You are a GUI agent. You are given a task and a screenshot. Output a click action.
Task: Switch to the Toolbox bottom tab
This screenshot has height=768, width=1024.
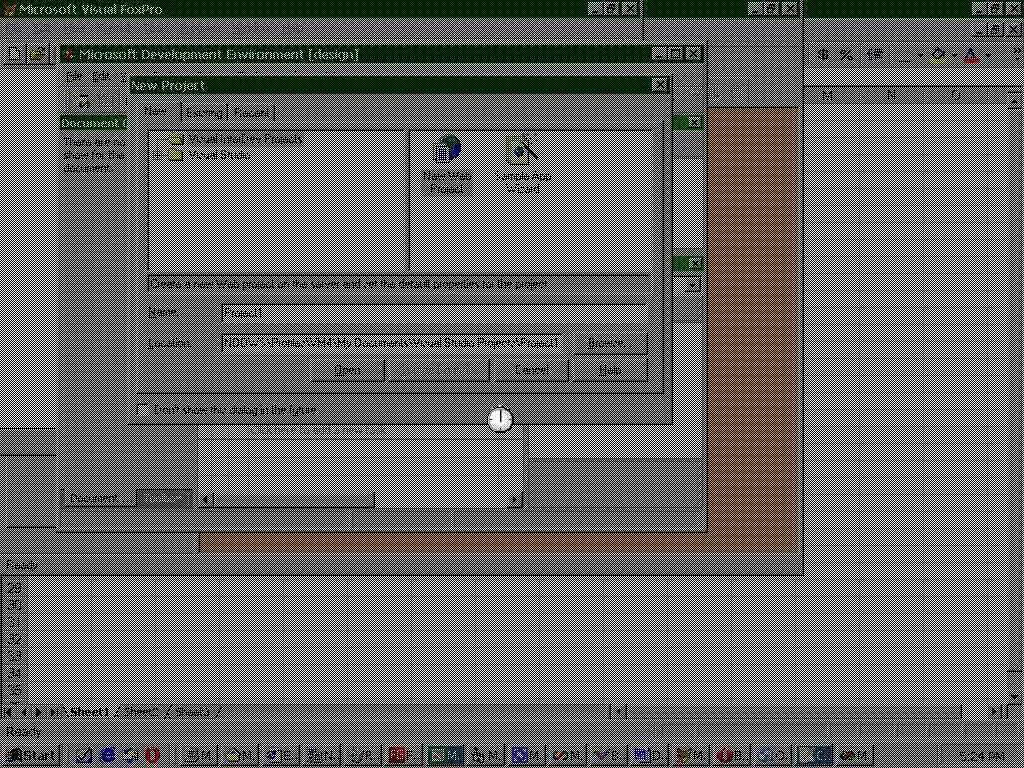(164, 498)
